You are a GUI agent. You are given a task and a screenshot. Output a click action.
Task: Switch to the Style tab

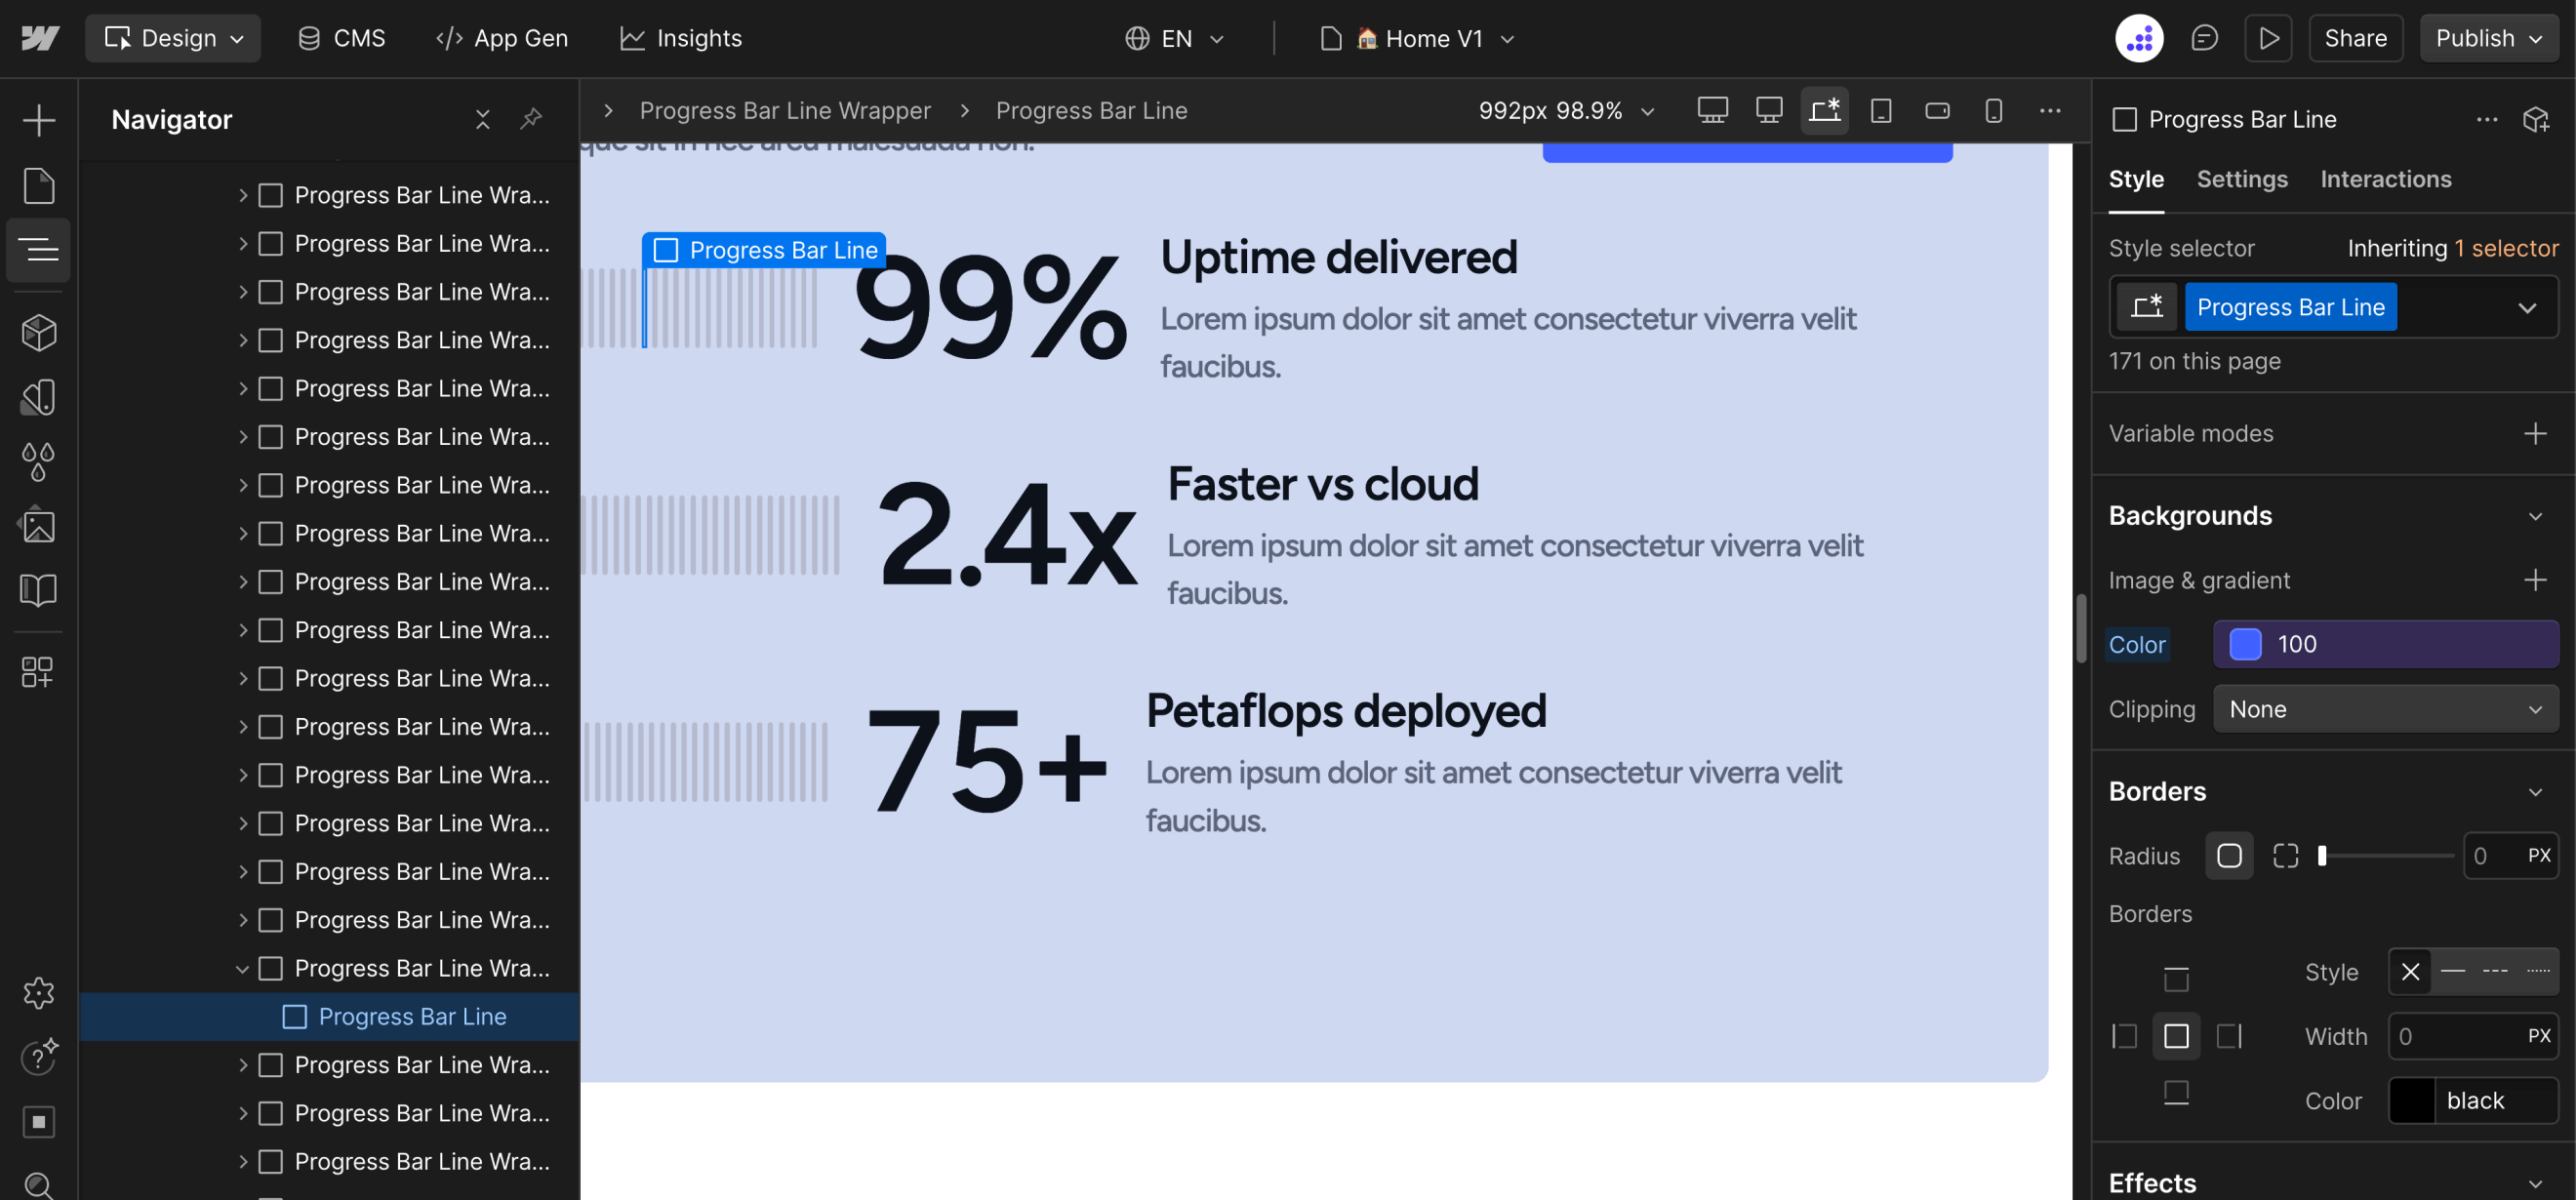(2136, 179)
